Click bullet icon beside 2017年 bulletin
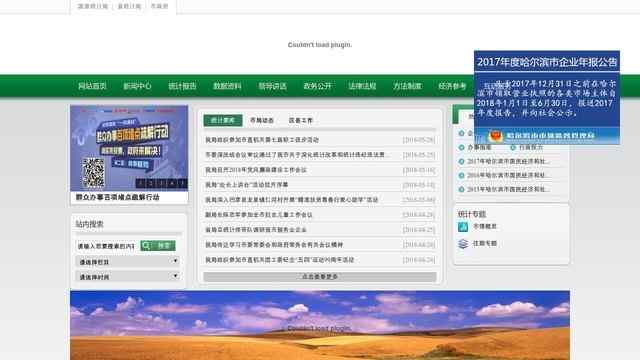The width and height of the screenshot is (640, 360). coord(461,161)
